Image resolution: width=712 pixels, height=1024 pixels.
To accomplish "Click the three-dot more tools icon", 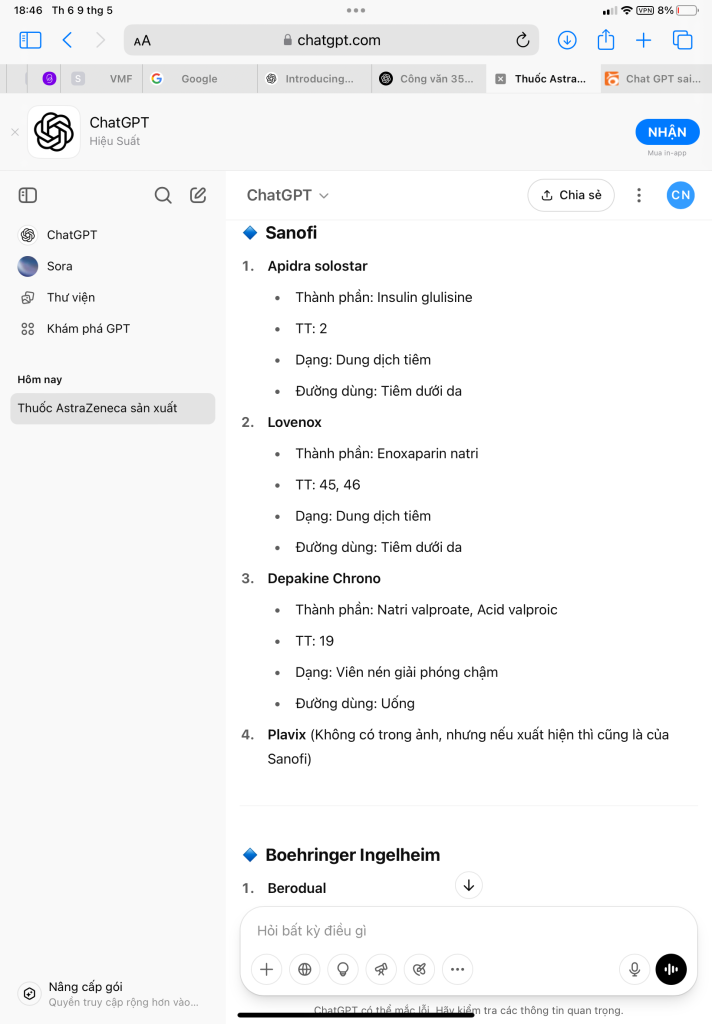I will coord(457,969).
